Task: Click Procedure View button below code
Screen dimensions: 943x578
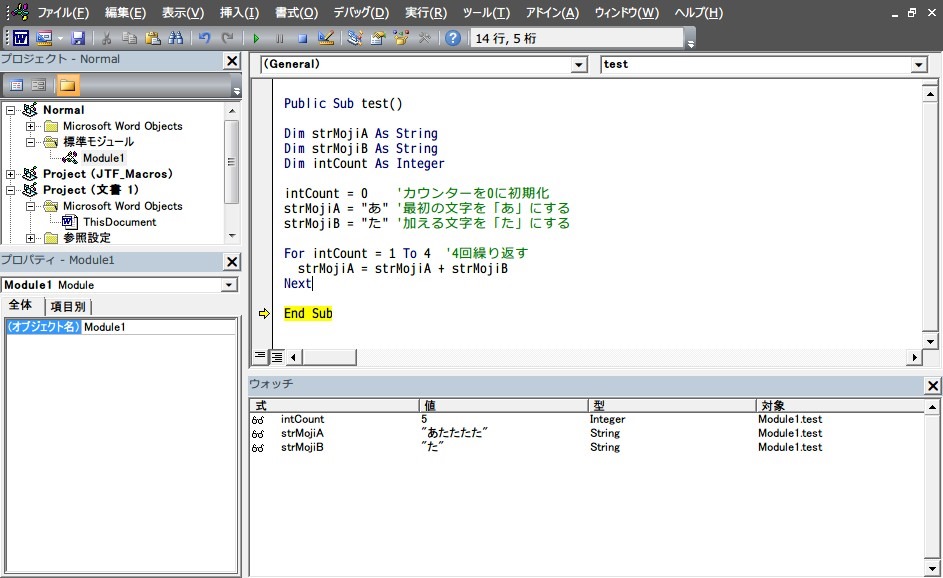Action: coord(260,357)
